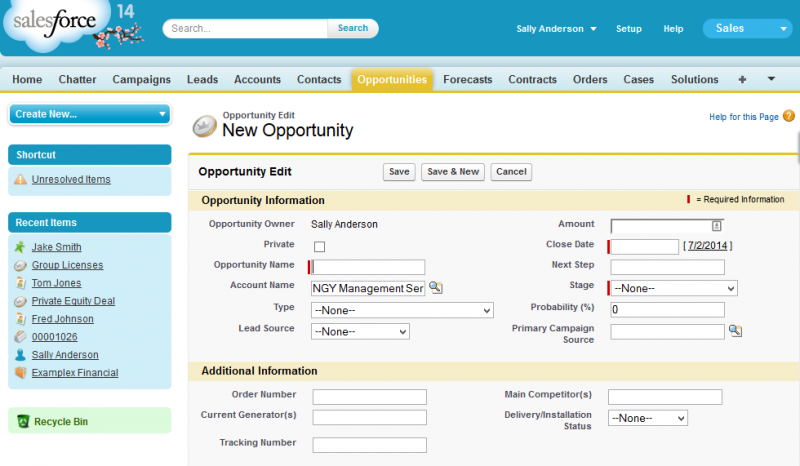This screenshot has height=466, width=800.
Task: Click the header search input field
Action: (245, 28)
